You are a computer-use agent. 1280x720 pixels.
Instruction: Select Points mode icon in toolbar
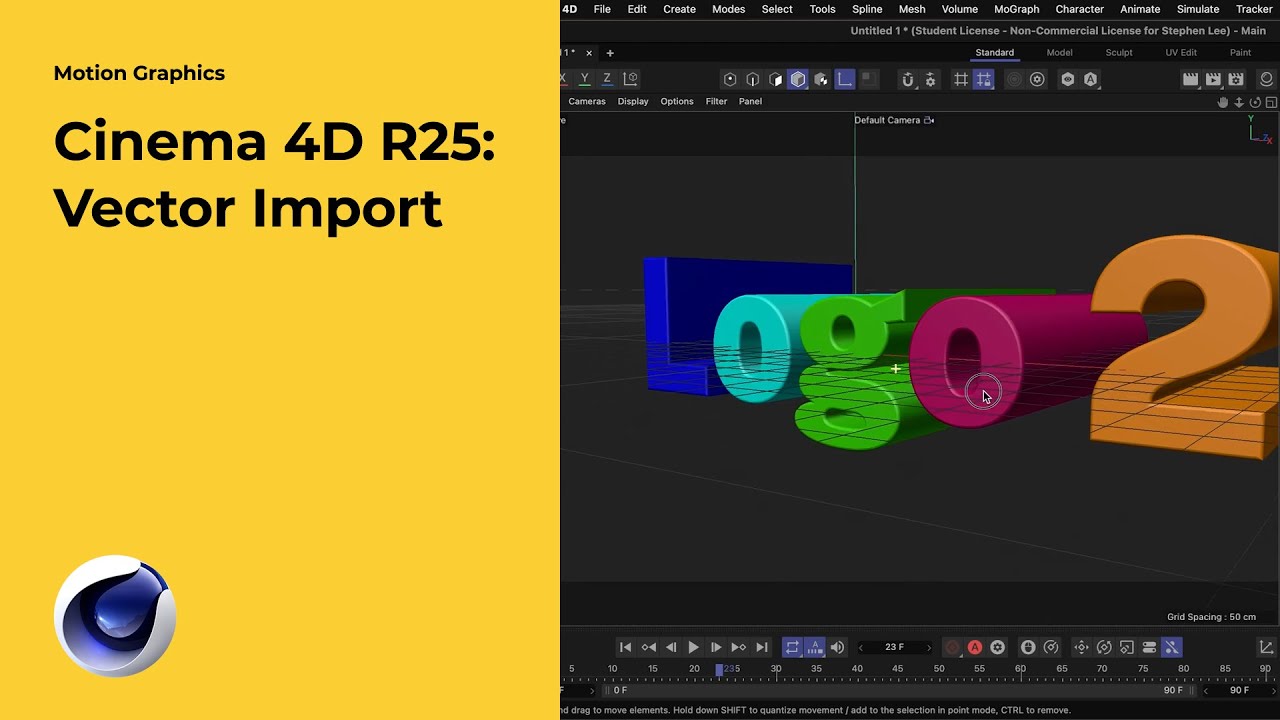click(730, 79)
